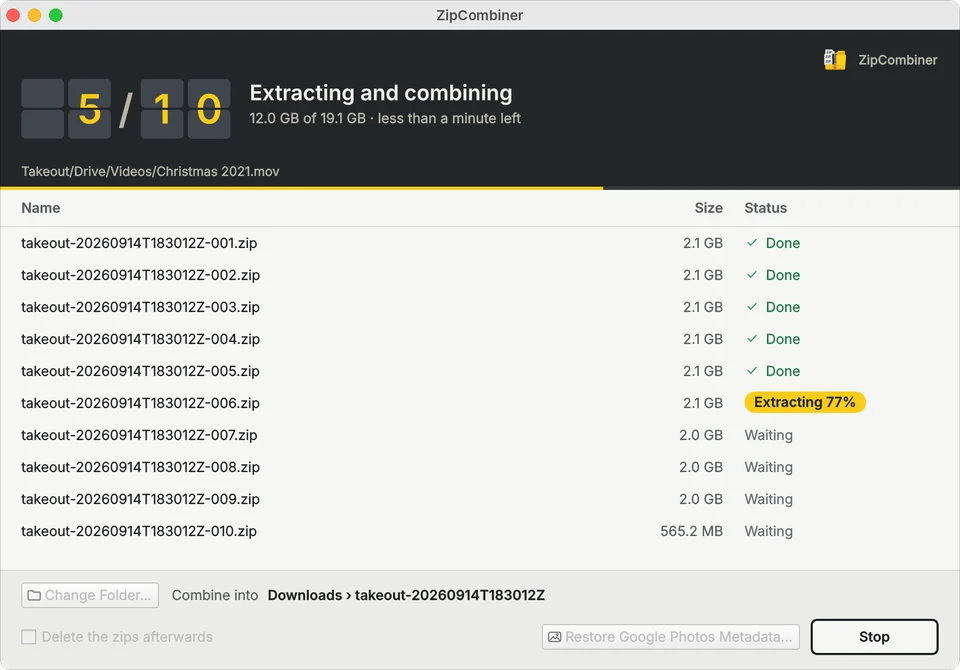The width and height of the screenshot is (960, 670).
Task: Click the photo icon in Restore Metadata button
Action: 555,637
